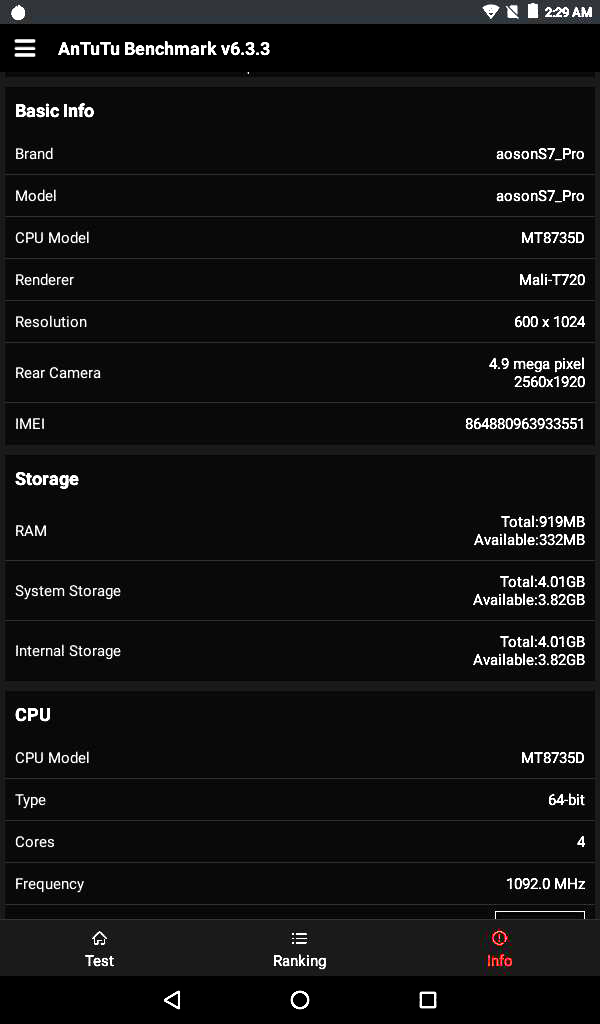Tap the battery status icon
600x1024 pixels.
(533, 12)
